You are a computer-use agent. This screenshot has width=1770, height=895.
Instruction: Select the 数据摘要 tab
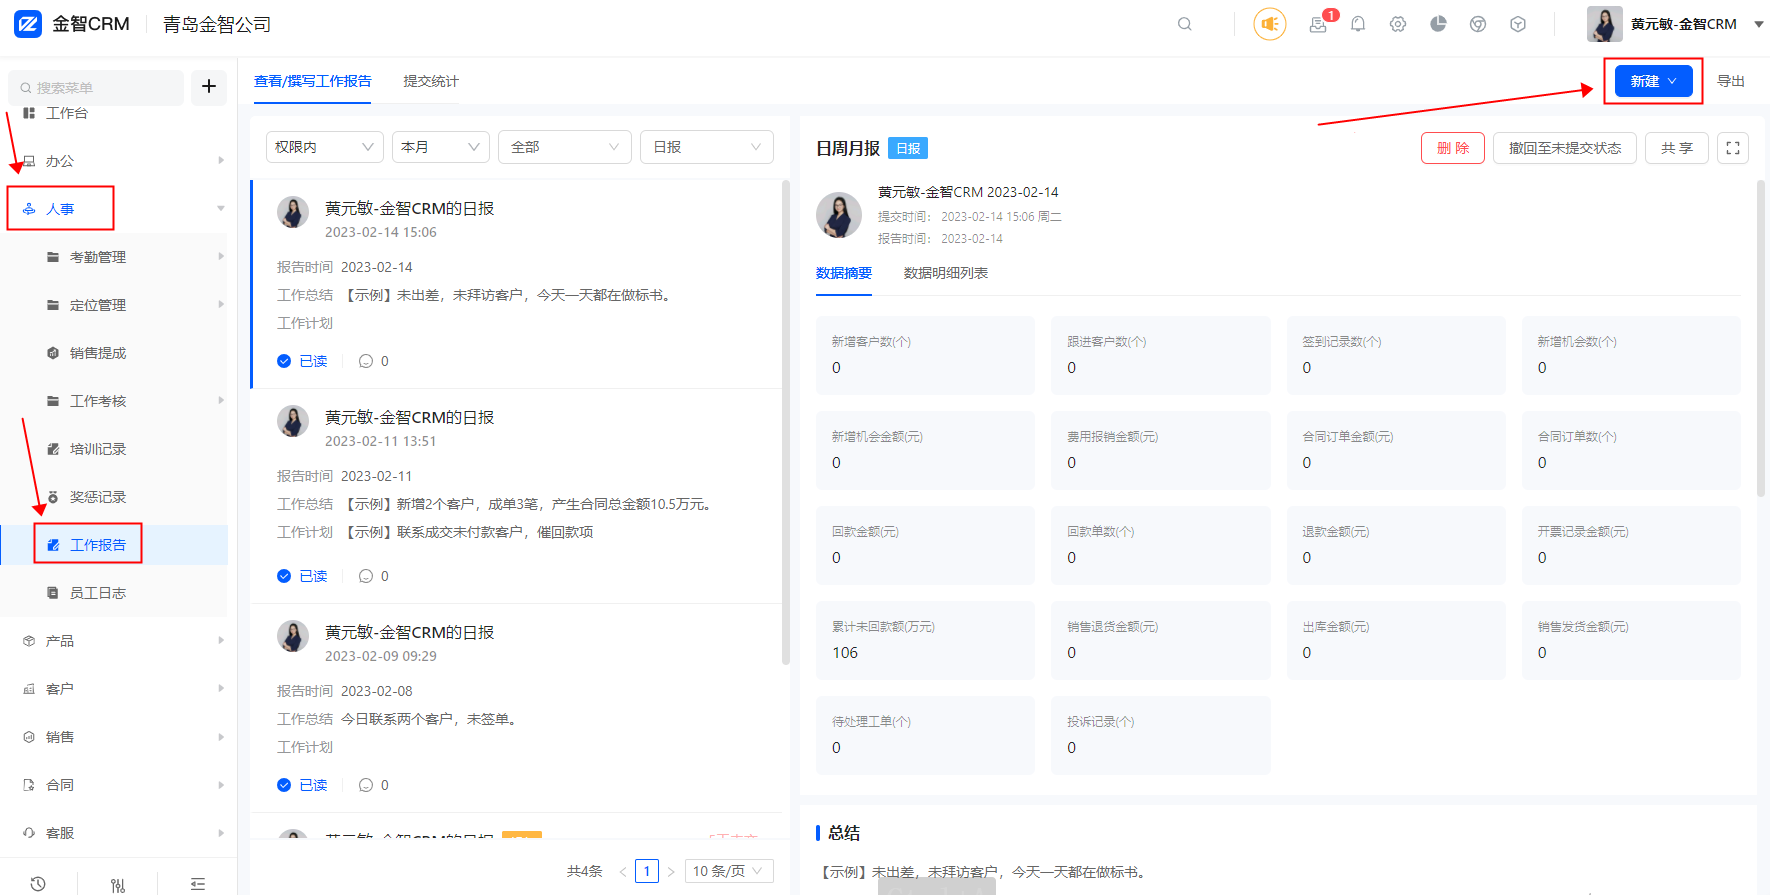844,273
